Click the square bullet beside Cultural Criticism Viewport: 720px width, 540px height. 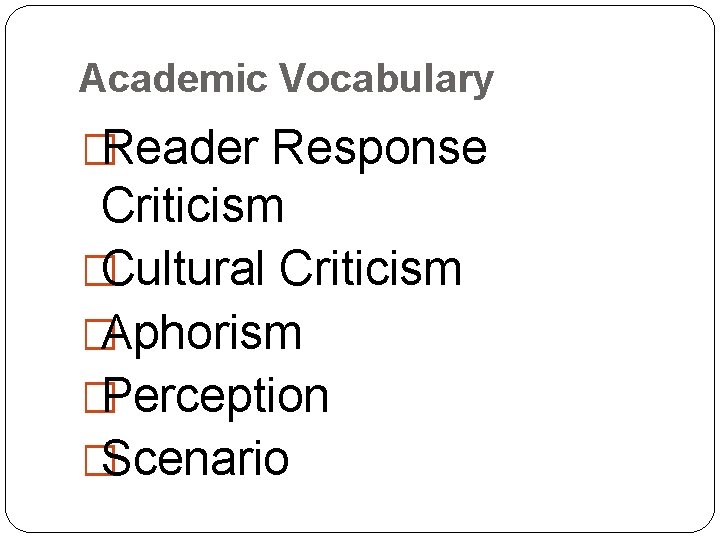point(99,270)
